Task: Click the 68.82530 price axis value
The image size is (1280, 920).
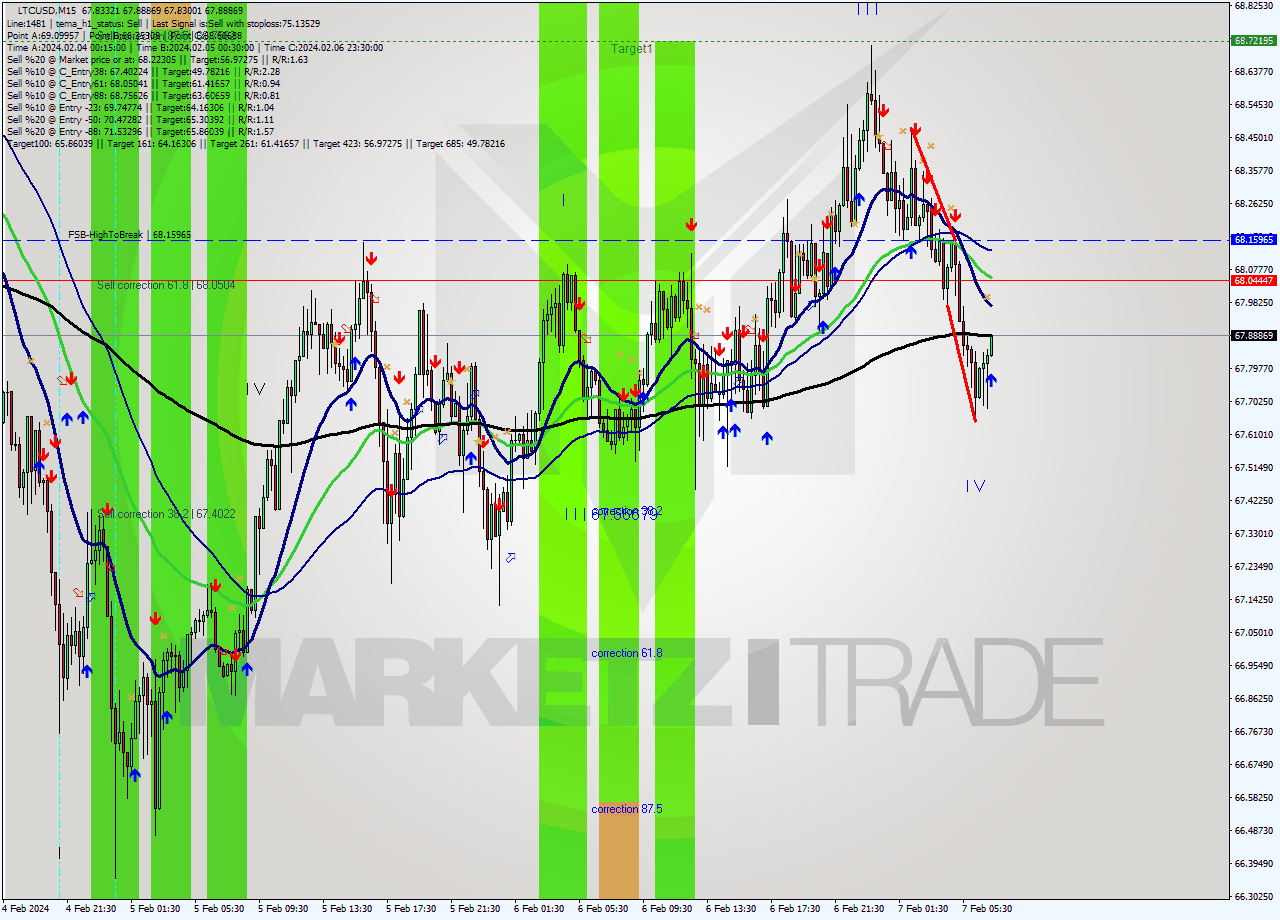Action: (1254, 5)
